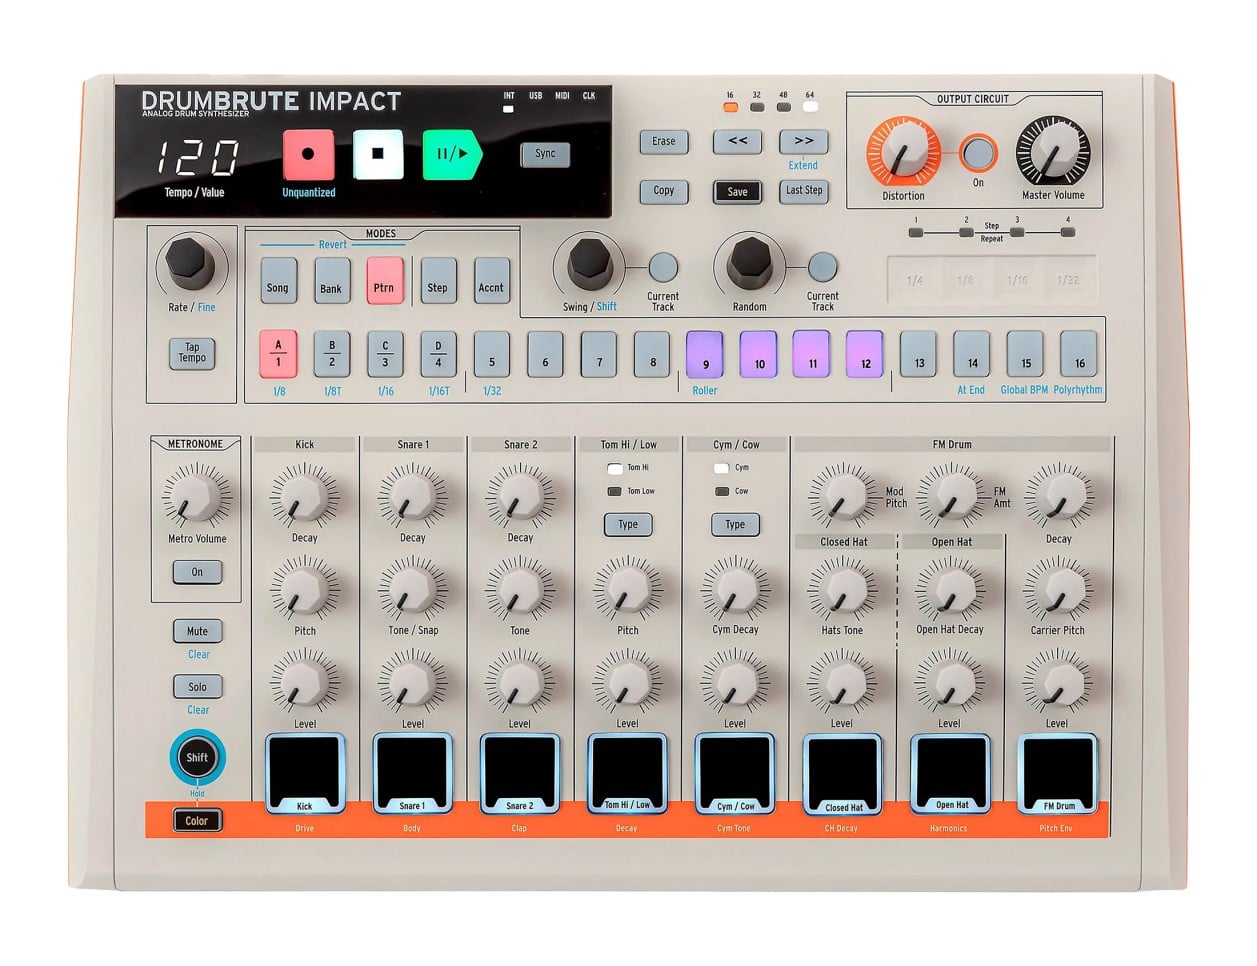Tap the Sync button
The width and height of the screenshot is (1257, 966).
(545, 154)
